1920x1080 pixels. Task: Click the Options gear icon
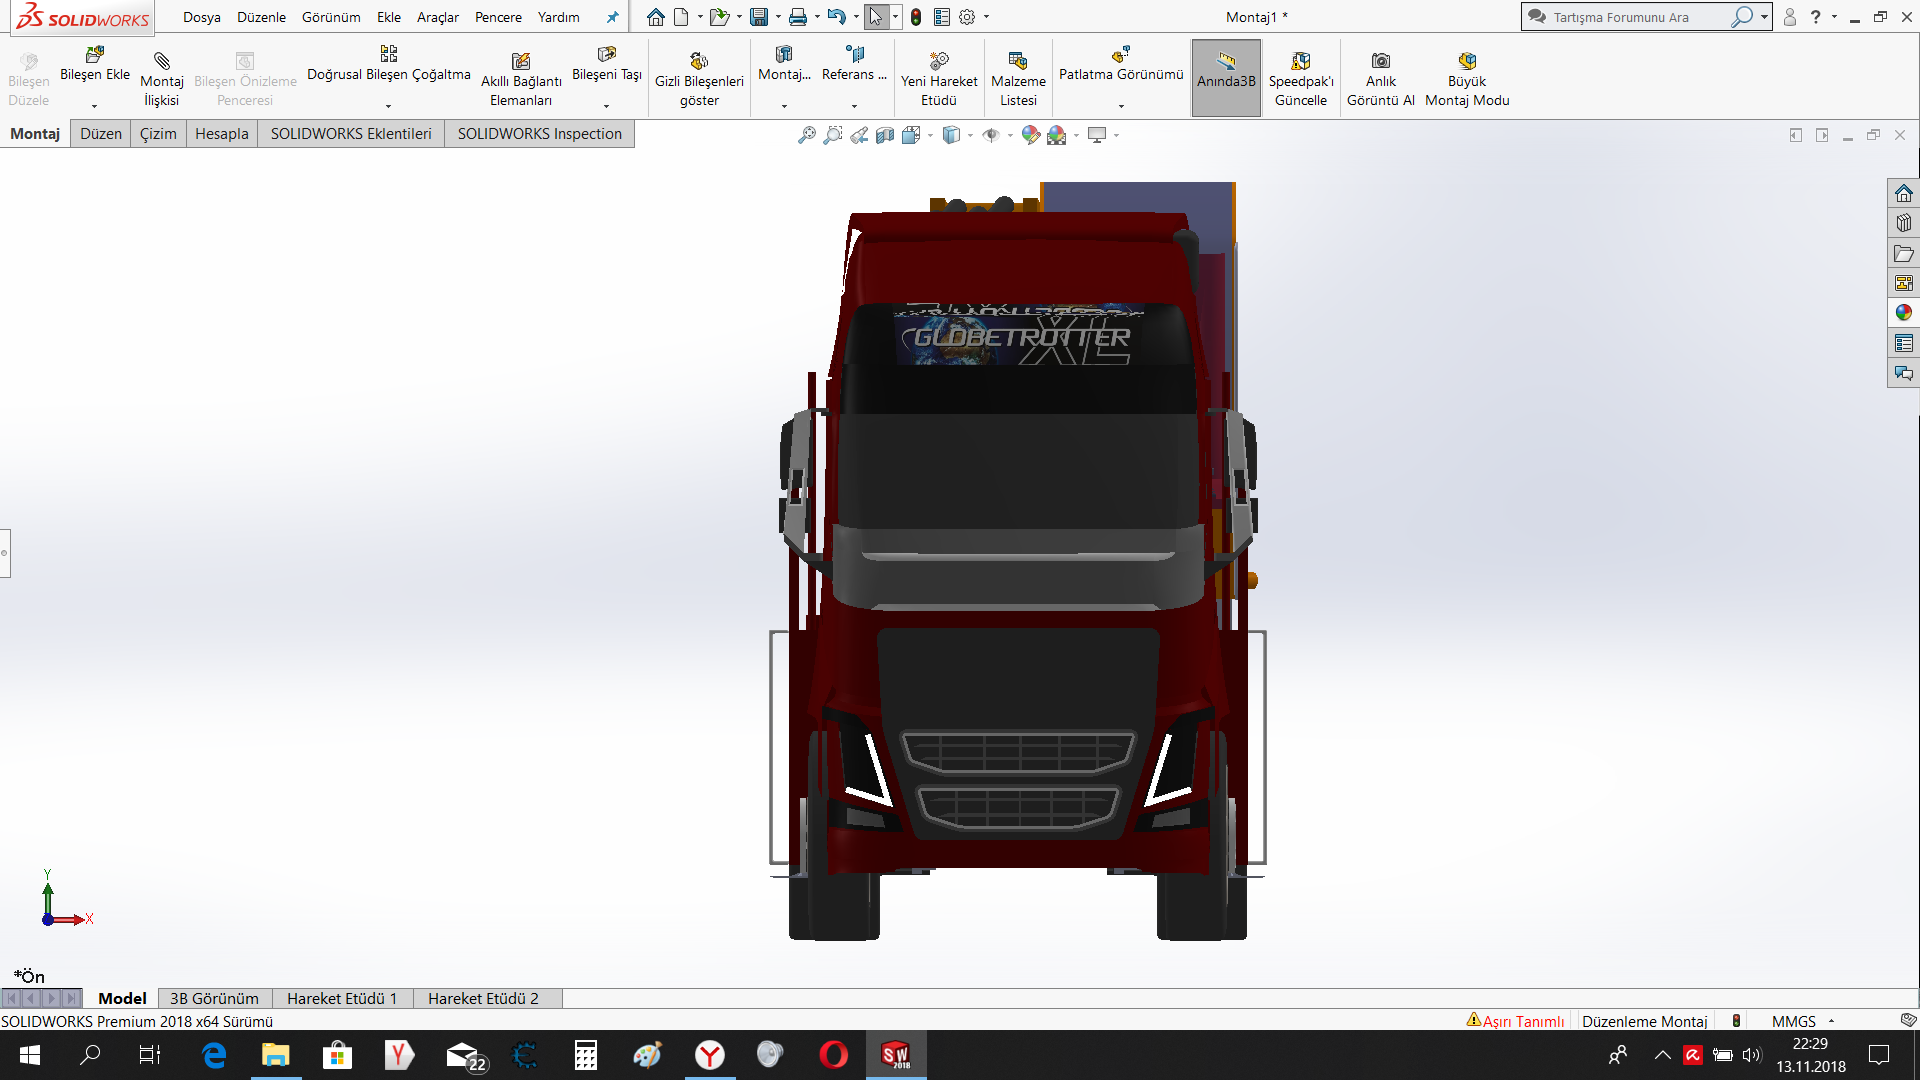pos(967,17)
